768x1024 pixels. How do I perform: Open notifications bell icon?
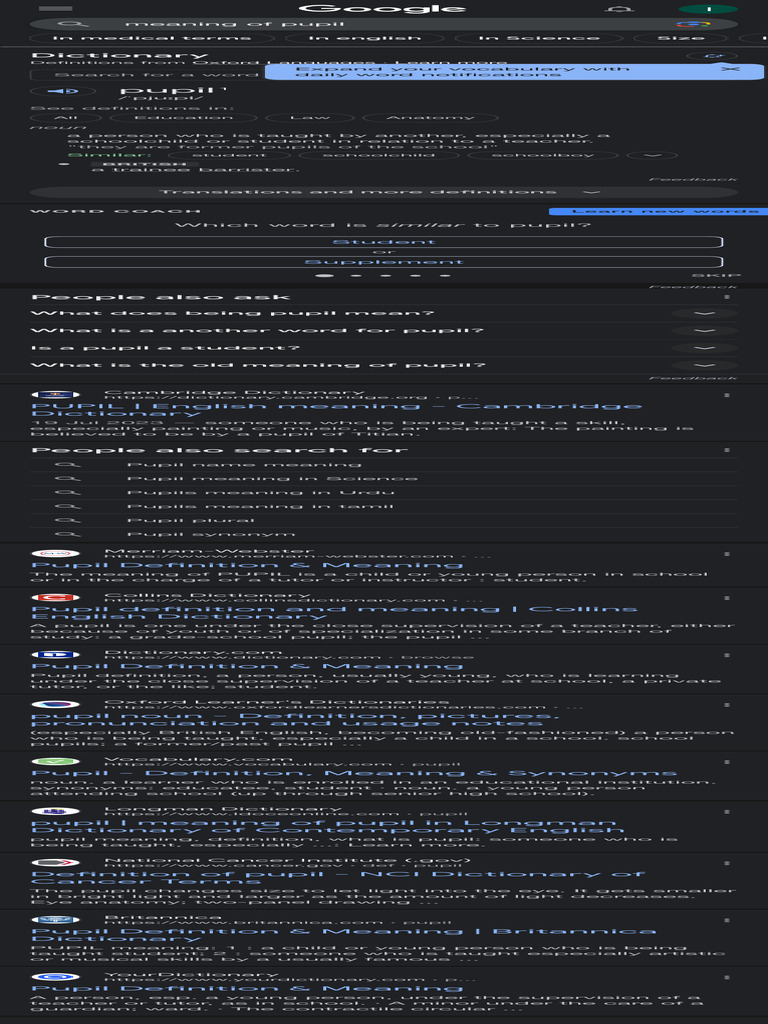pos(620,8)
